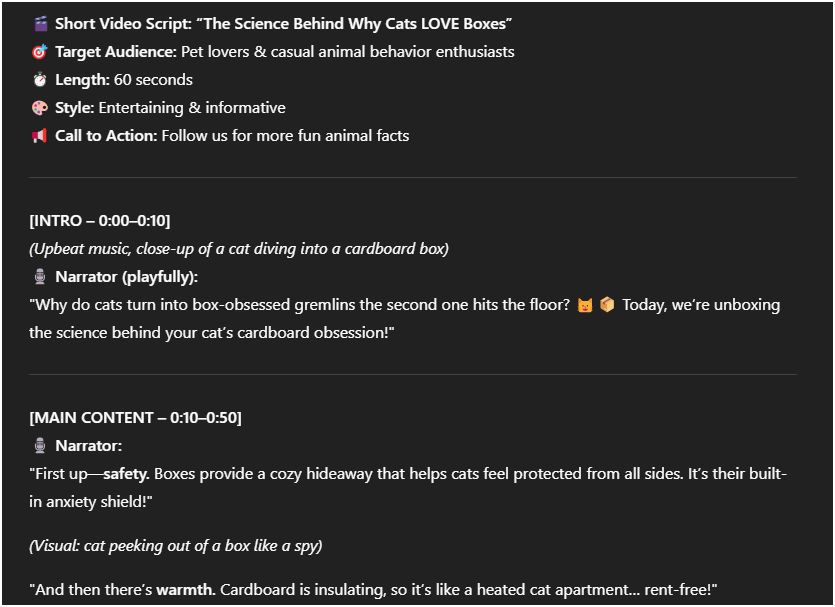Click the target emoji next to Target Audience
Screen dimensions: 835x607
[x=40, y=52]
